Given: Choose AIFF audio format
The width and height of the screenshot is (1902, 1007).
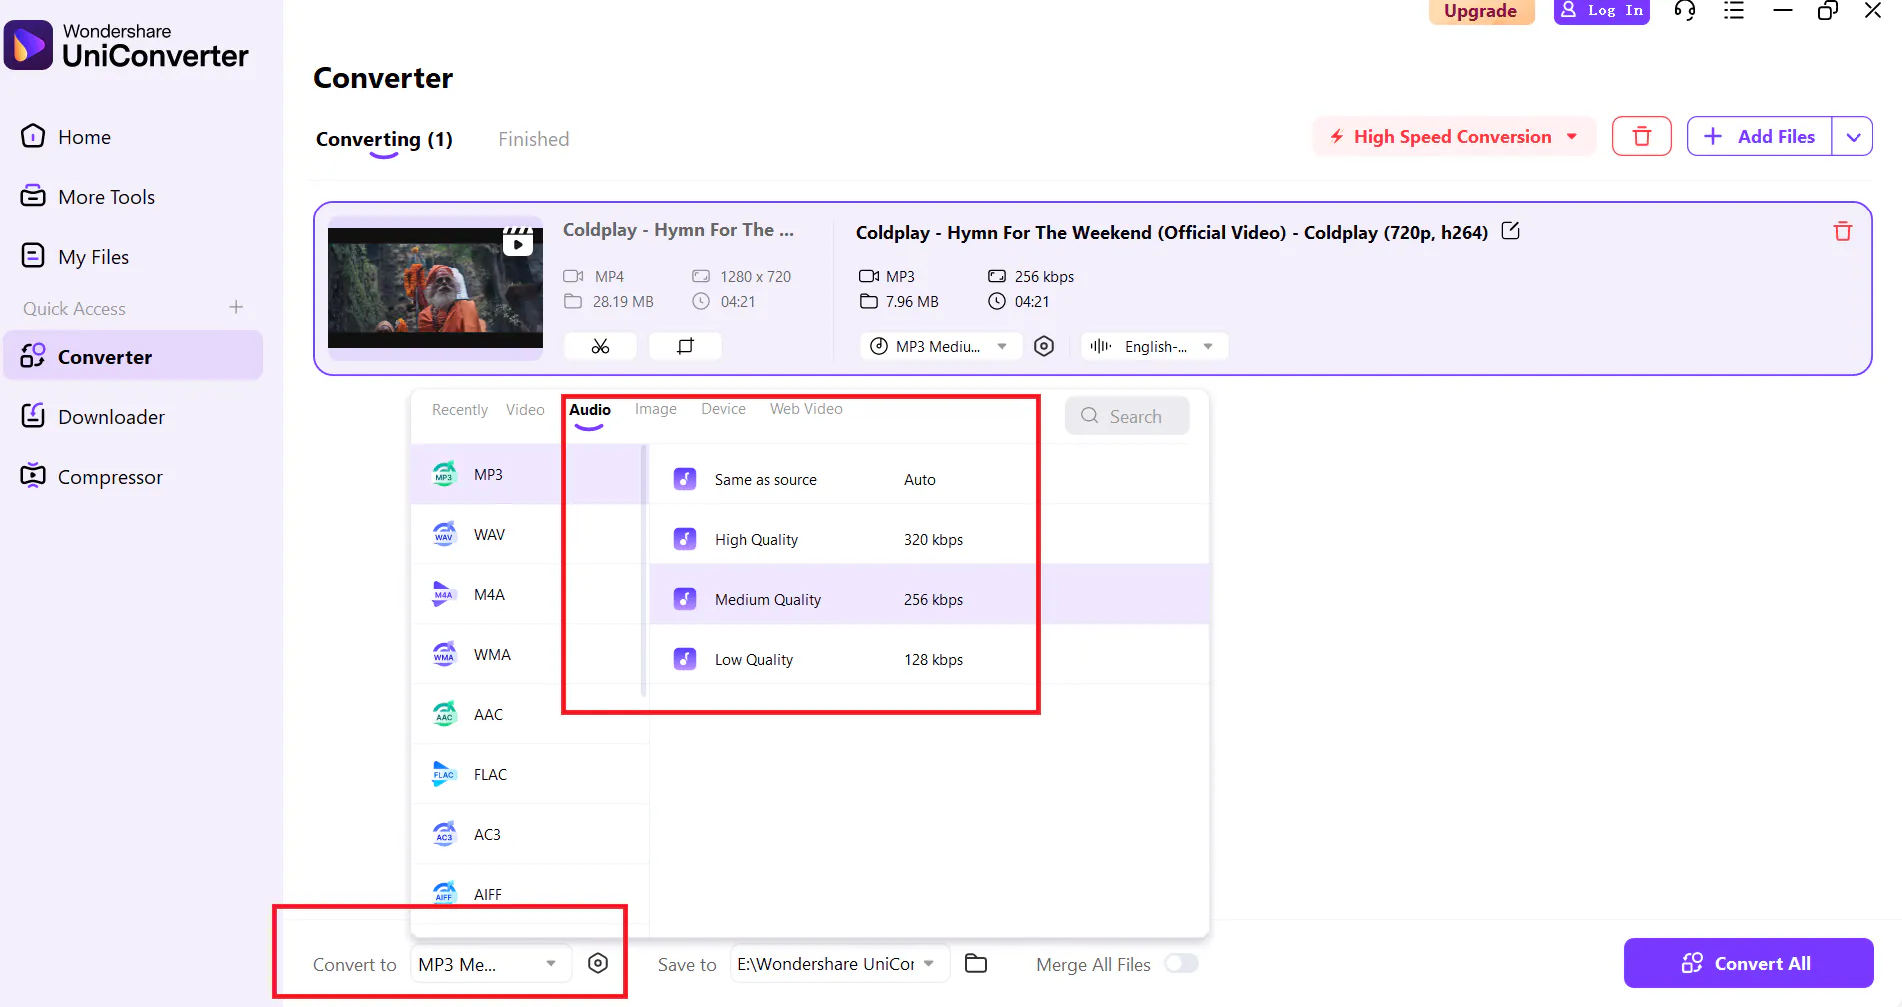Looking at the screenshot, I should [529, 894].
